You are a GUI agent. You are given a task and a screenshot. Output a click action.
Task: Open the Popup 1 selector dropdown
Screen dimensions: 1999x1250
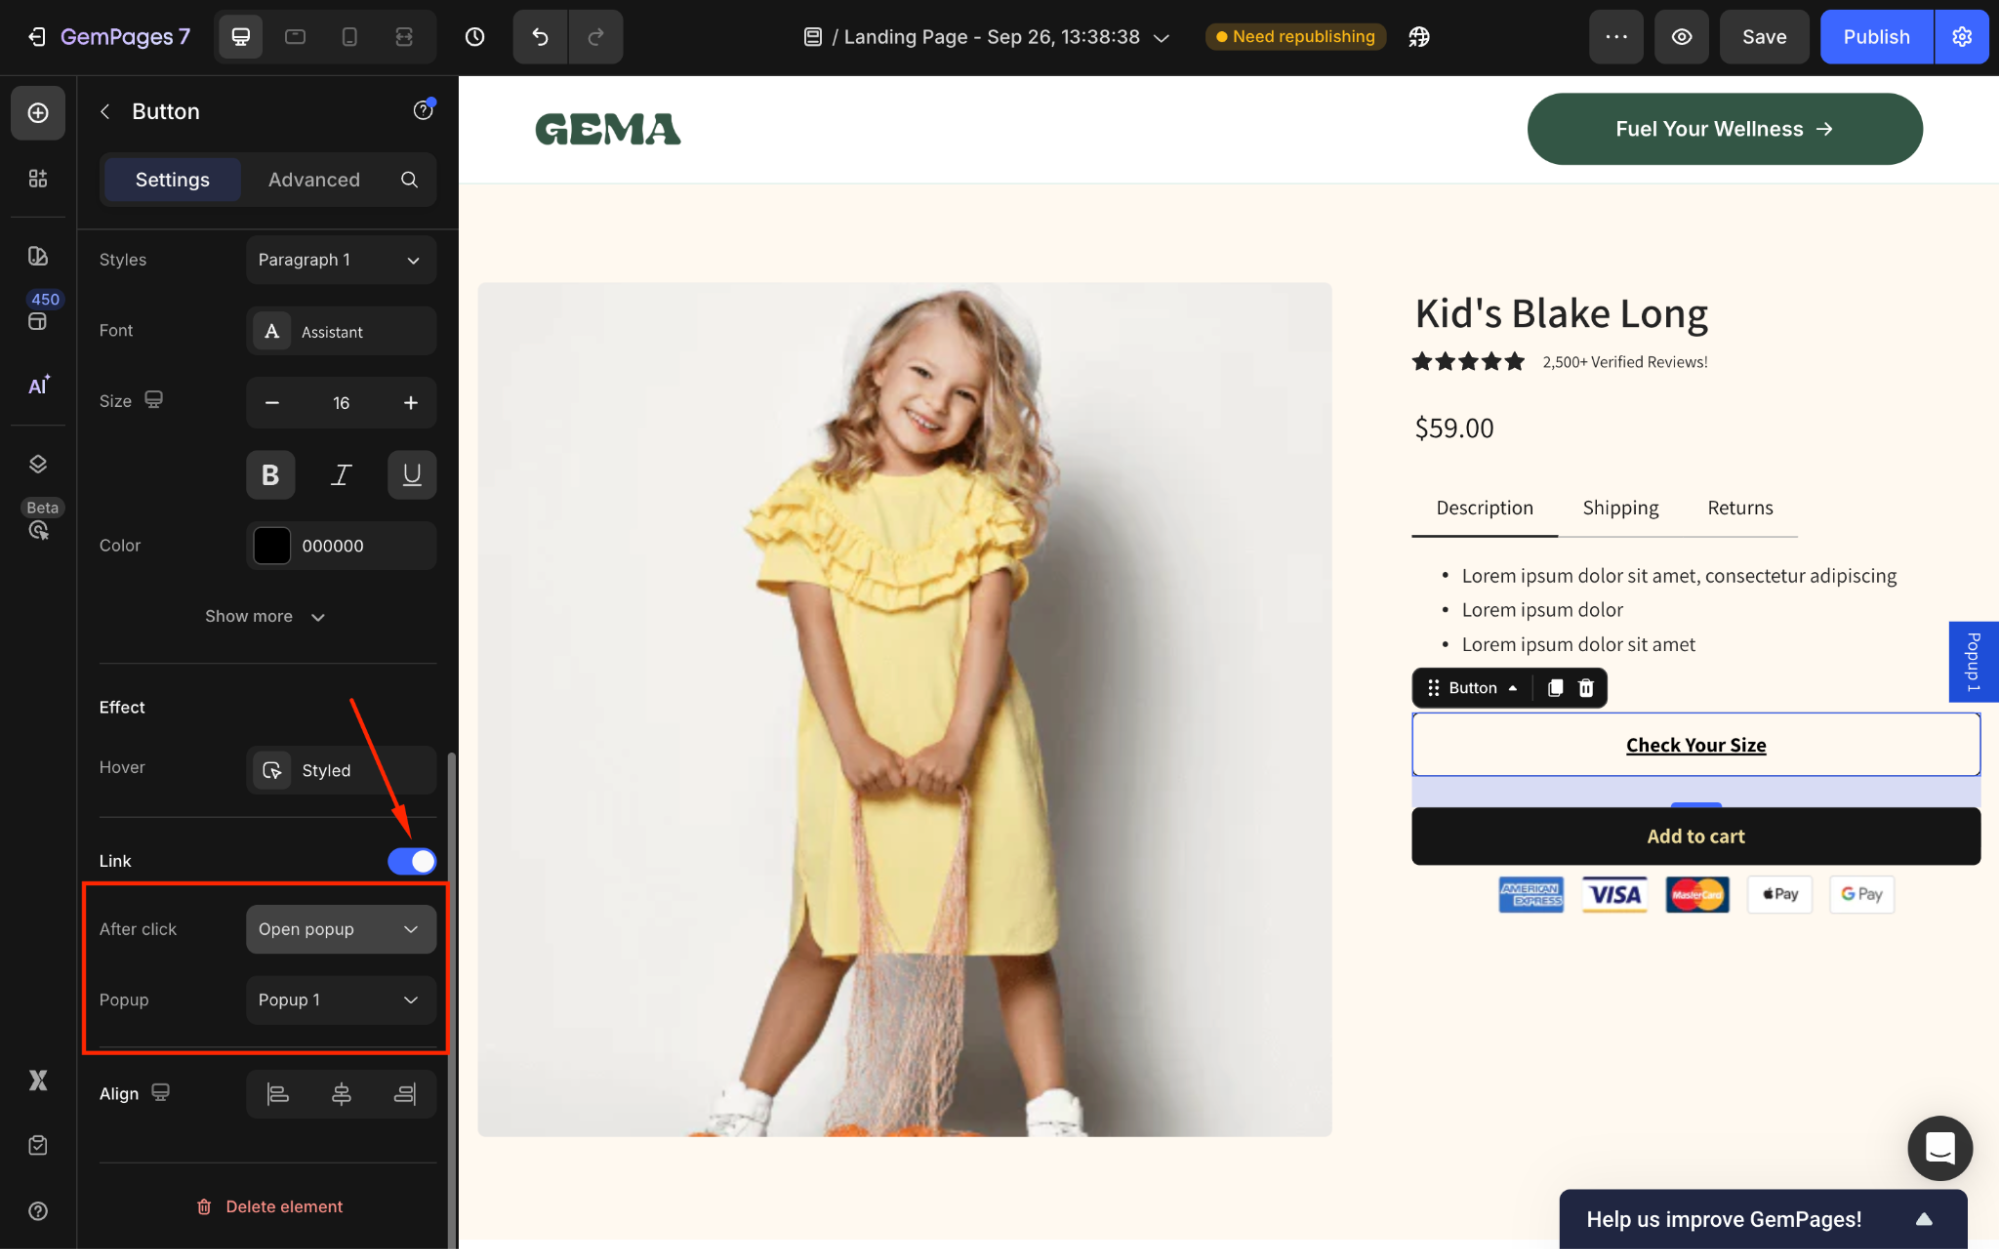[x=340, y=1000]
